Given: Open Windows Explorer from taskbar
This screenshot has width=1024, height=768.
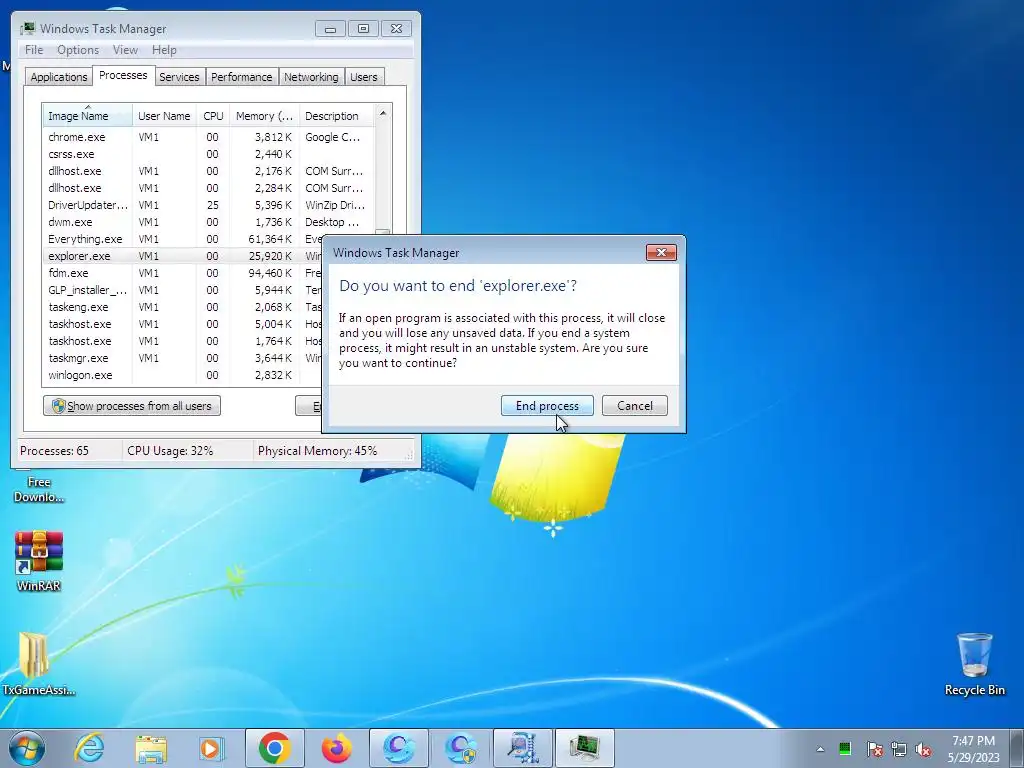Looking at the screenshot, I should [x=152, y=748].
